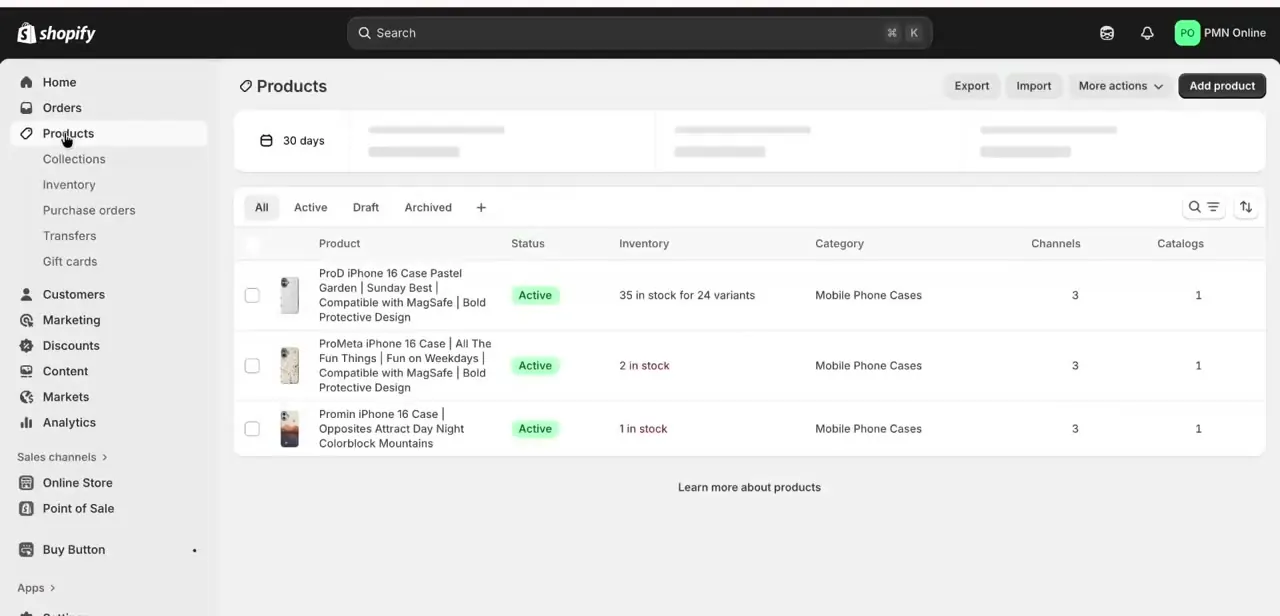The width and height of the screenshot is (1280, 616).
Task: Click the ProD case product thumbnail
Action: pyautogui.click(x=290, y=295)
